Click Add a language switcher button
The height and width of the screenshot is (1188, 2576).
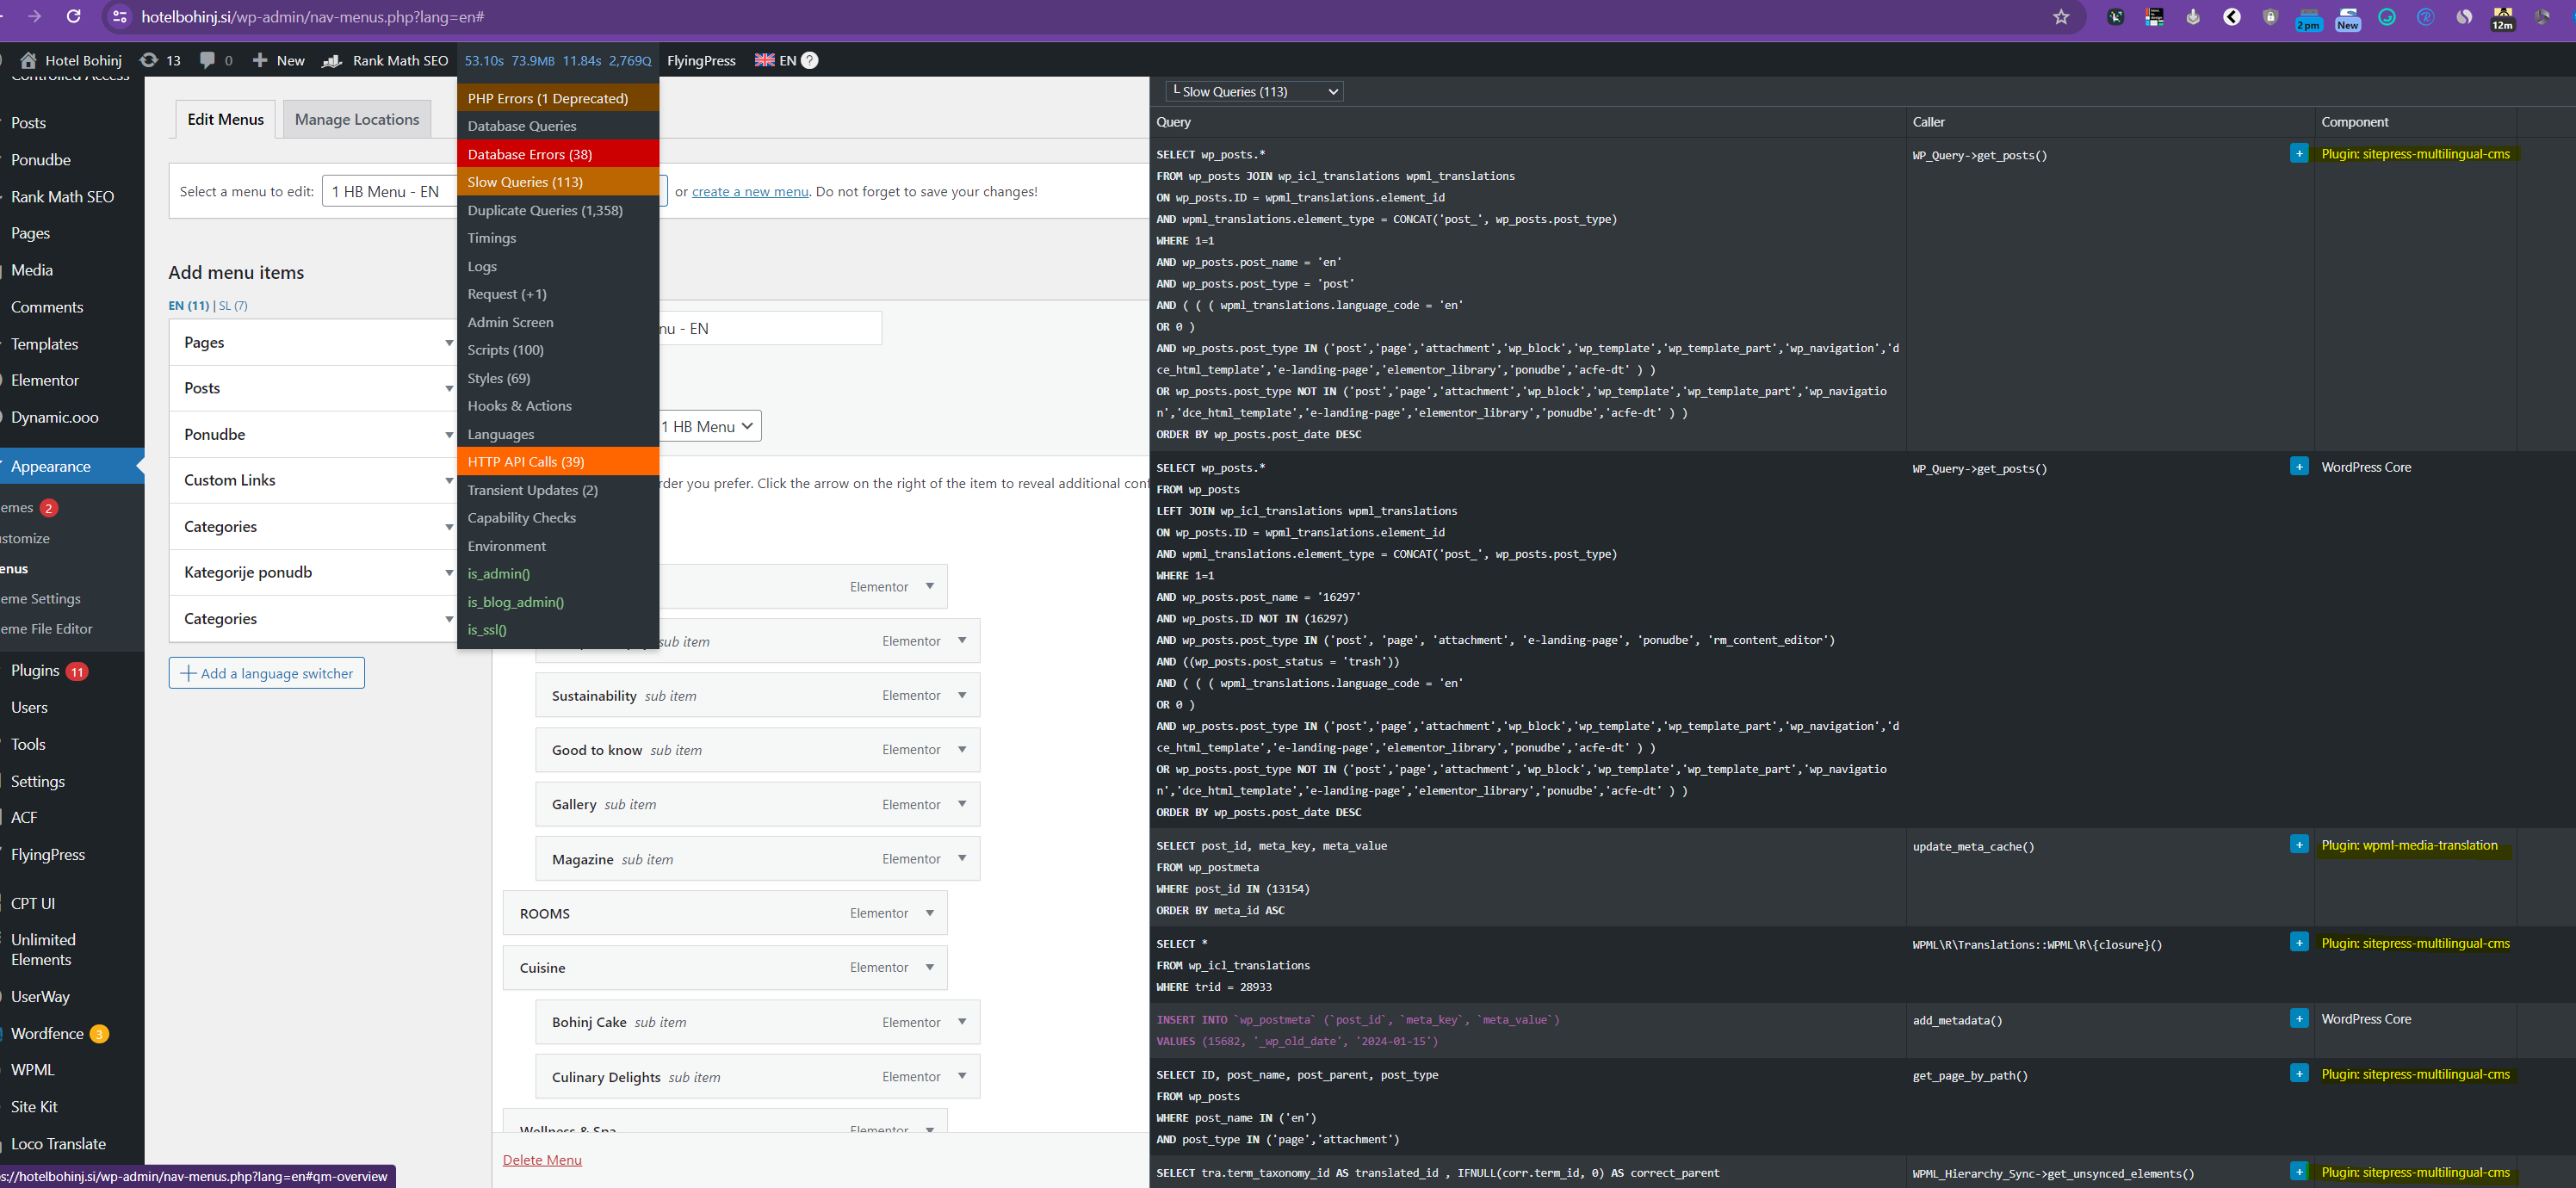[x=267, y=673]
